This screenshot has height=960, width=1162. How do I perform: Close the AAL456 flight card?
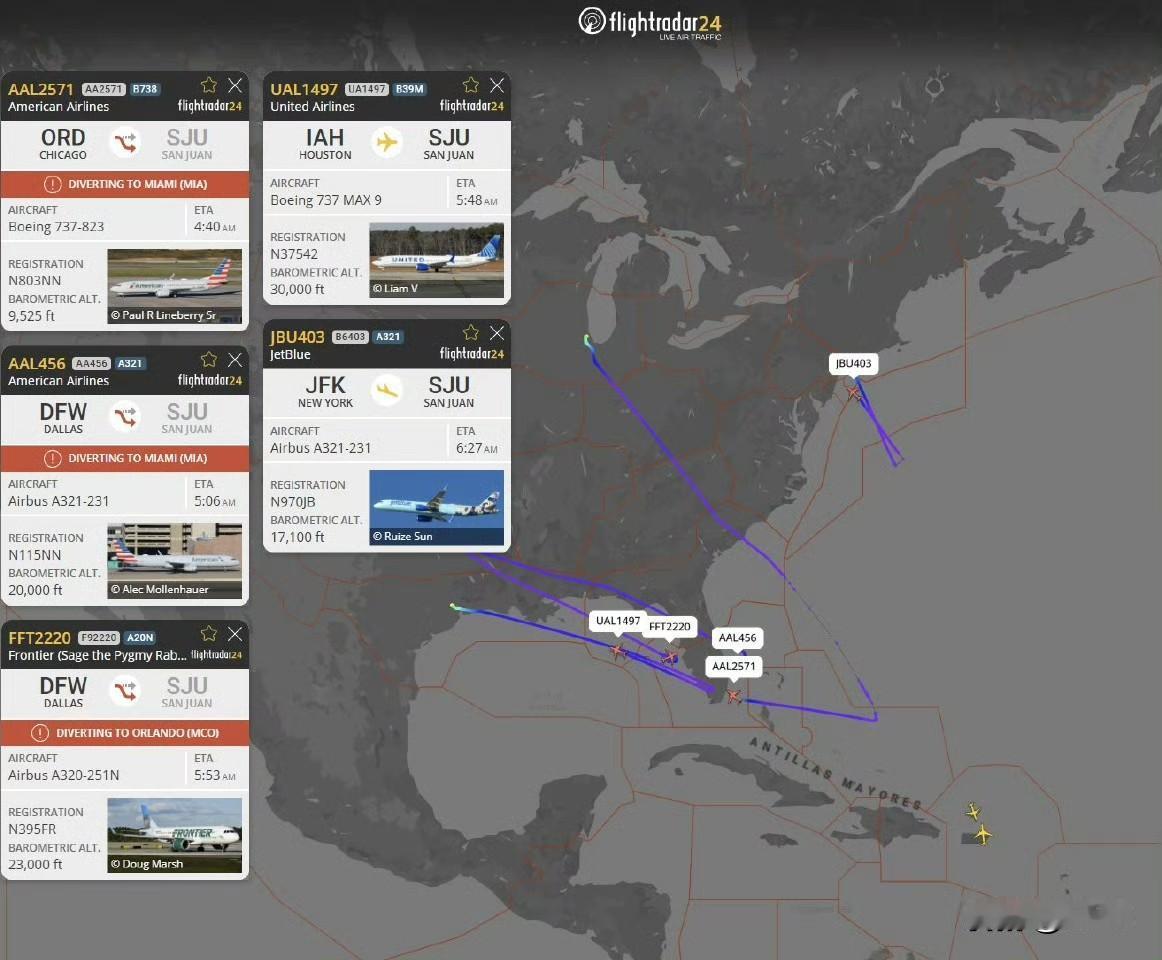tap(235, 360)
